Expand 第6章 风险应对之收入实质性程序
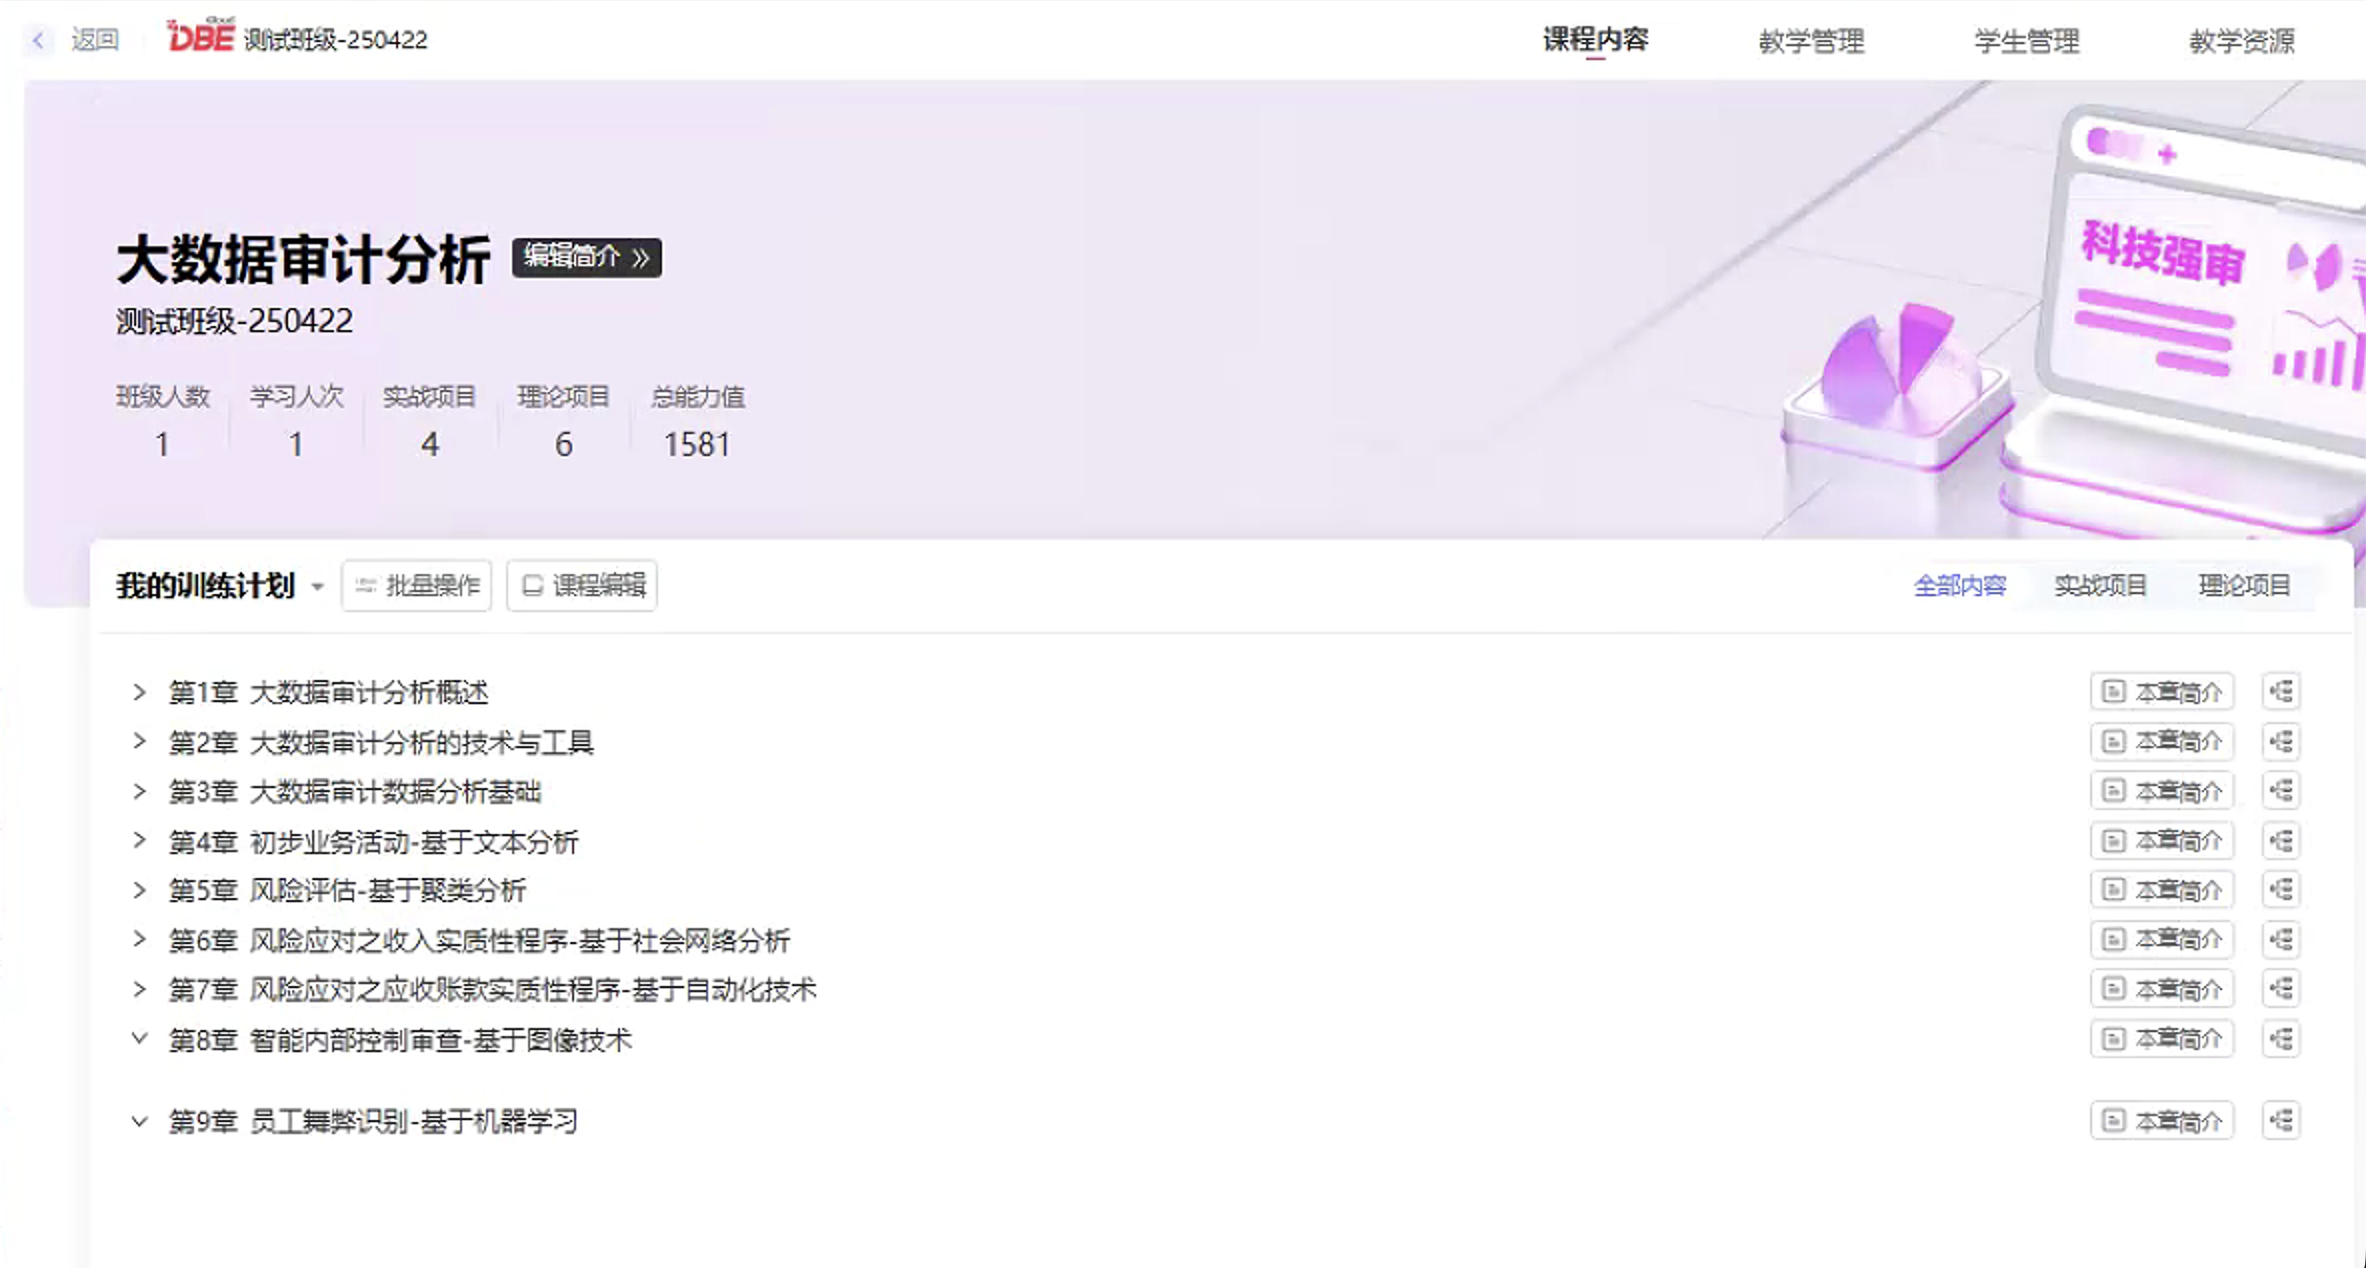This screenshot has width=2366, height=1268. point(139,940)
